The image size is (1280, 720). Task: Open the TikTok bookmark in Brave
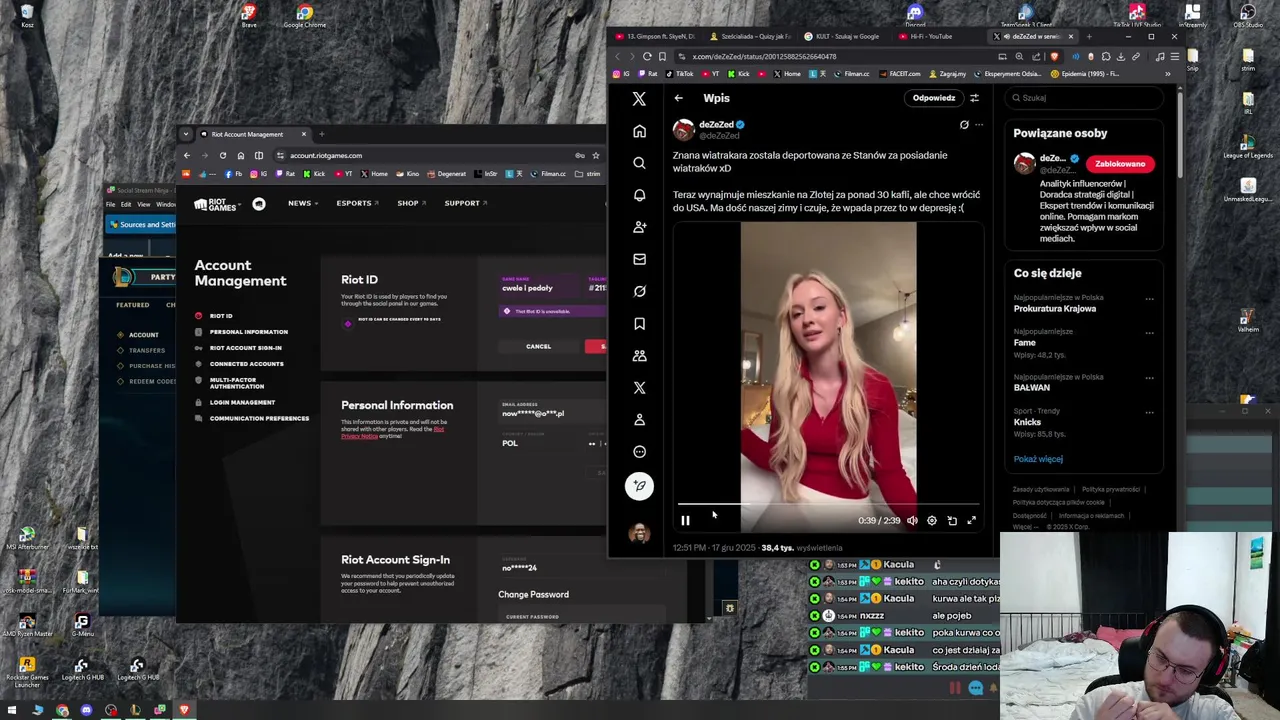(x=680, y=74)
